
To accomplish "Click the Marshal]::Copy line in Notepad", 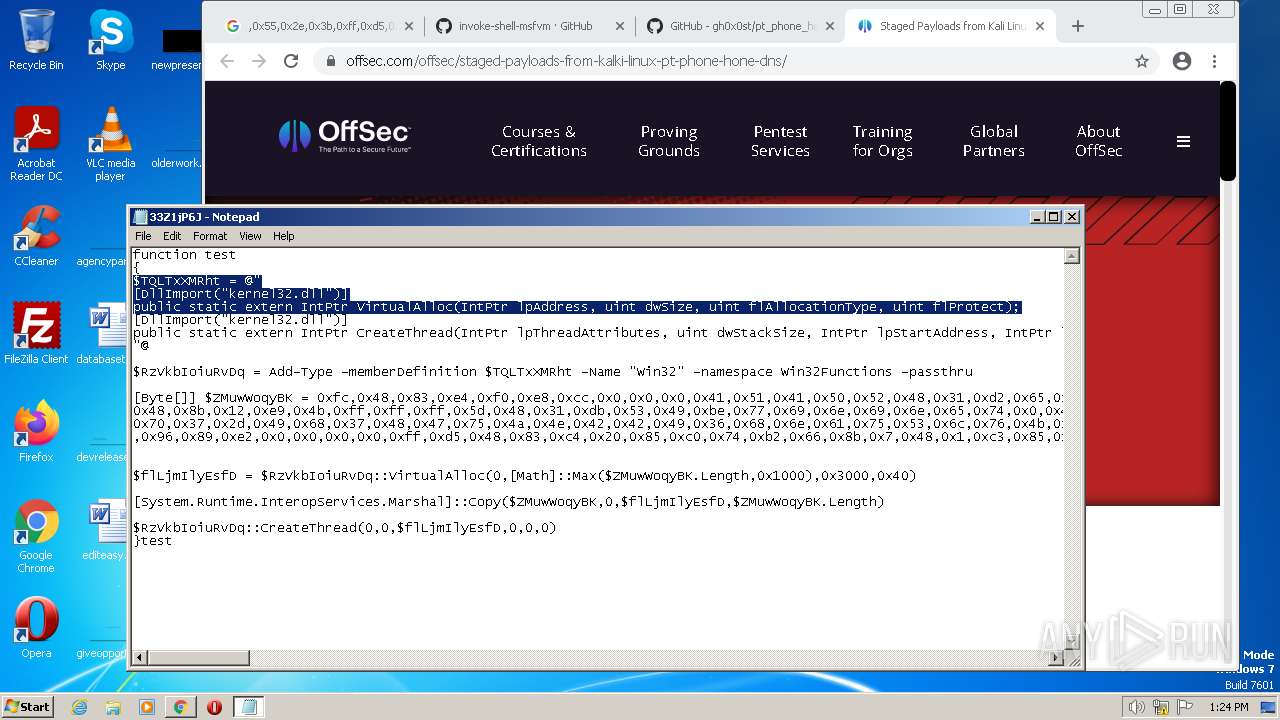I will click(509, 502).
